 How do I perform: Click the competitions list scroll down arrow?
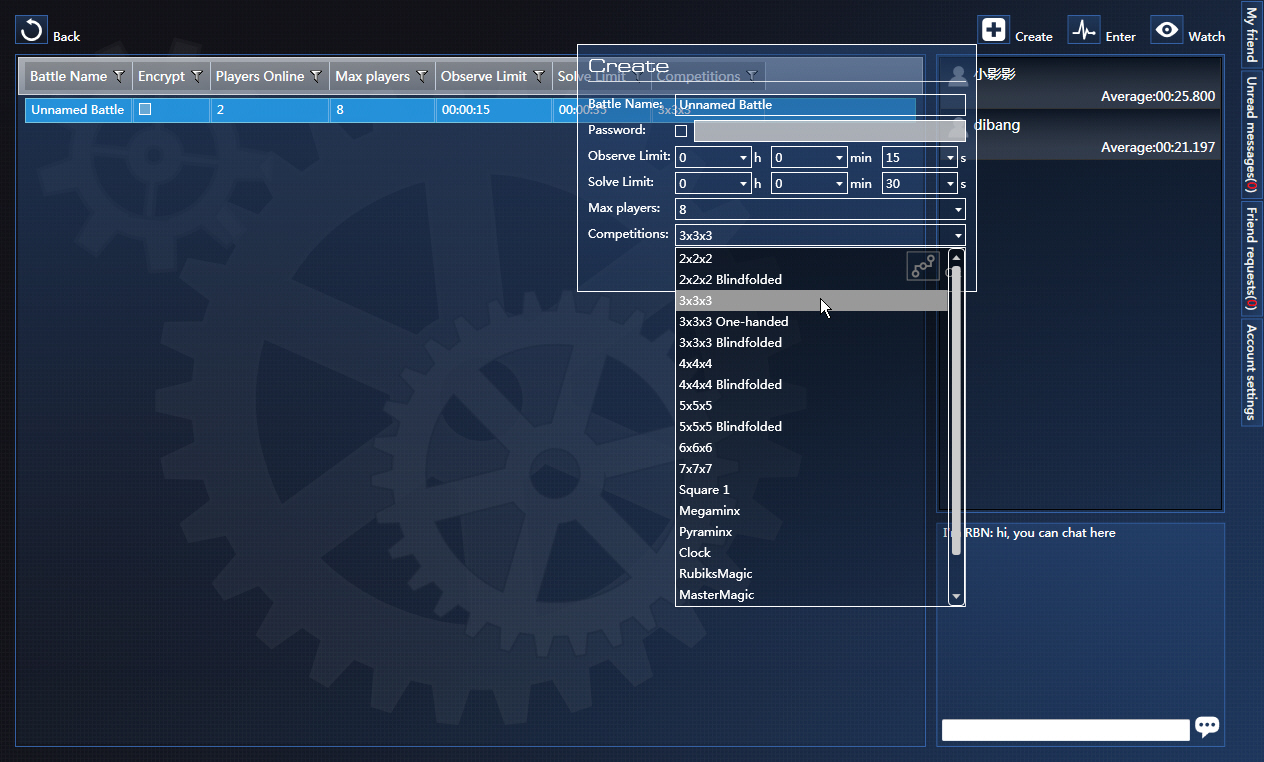point(956,597)
